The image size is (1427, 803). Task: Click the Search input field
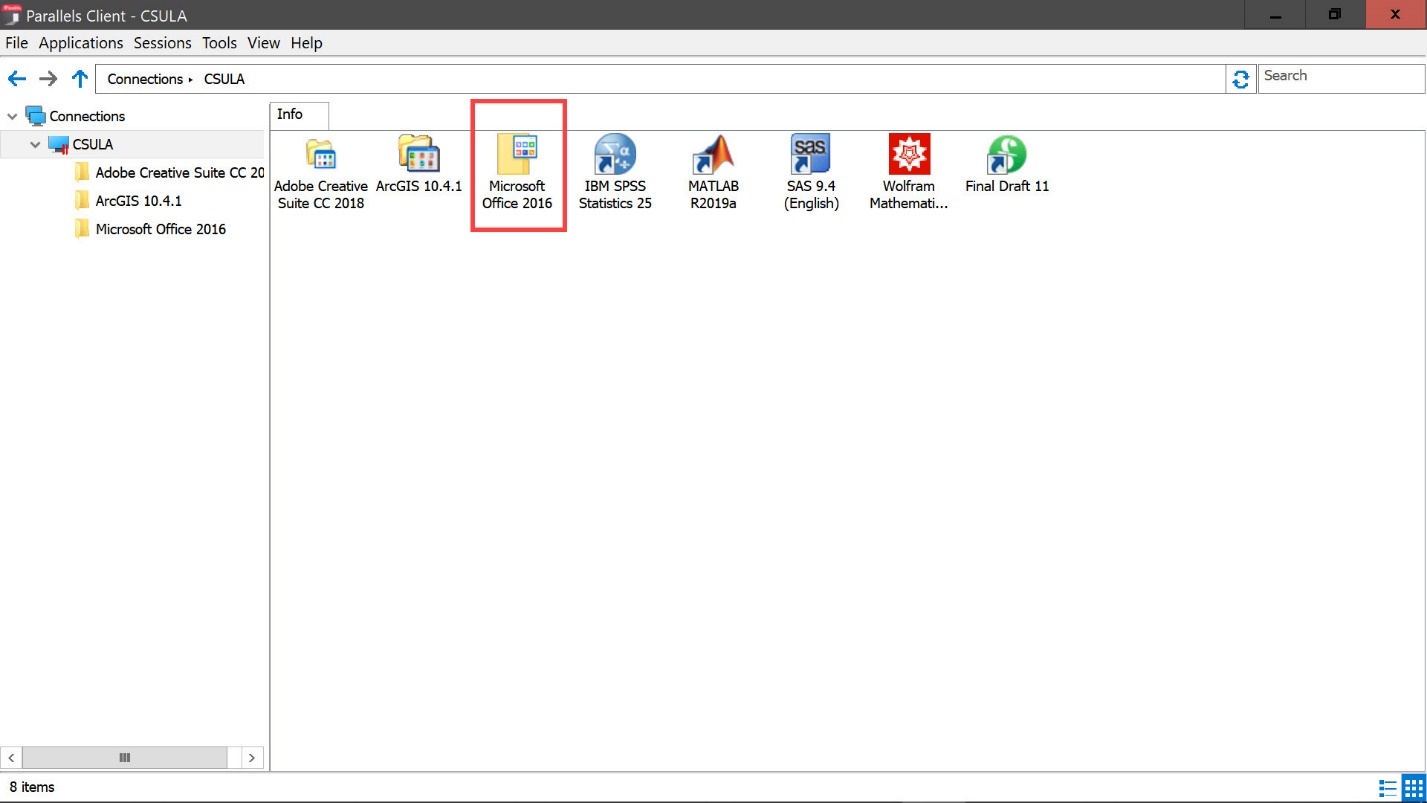pyautogui.click(x=1340, y=76)
